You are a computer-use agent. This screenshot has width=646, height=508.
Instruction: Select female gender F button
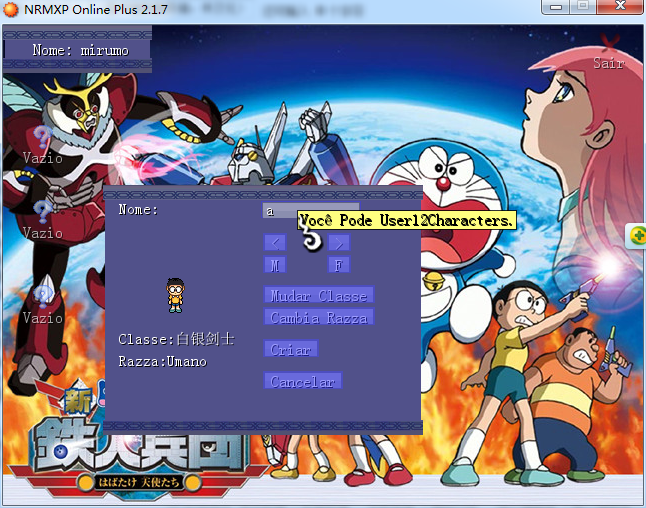339,265
